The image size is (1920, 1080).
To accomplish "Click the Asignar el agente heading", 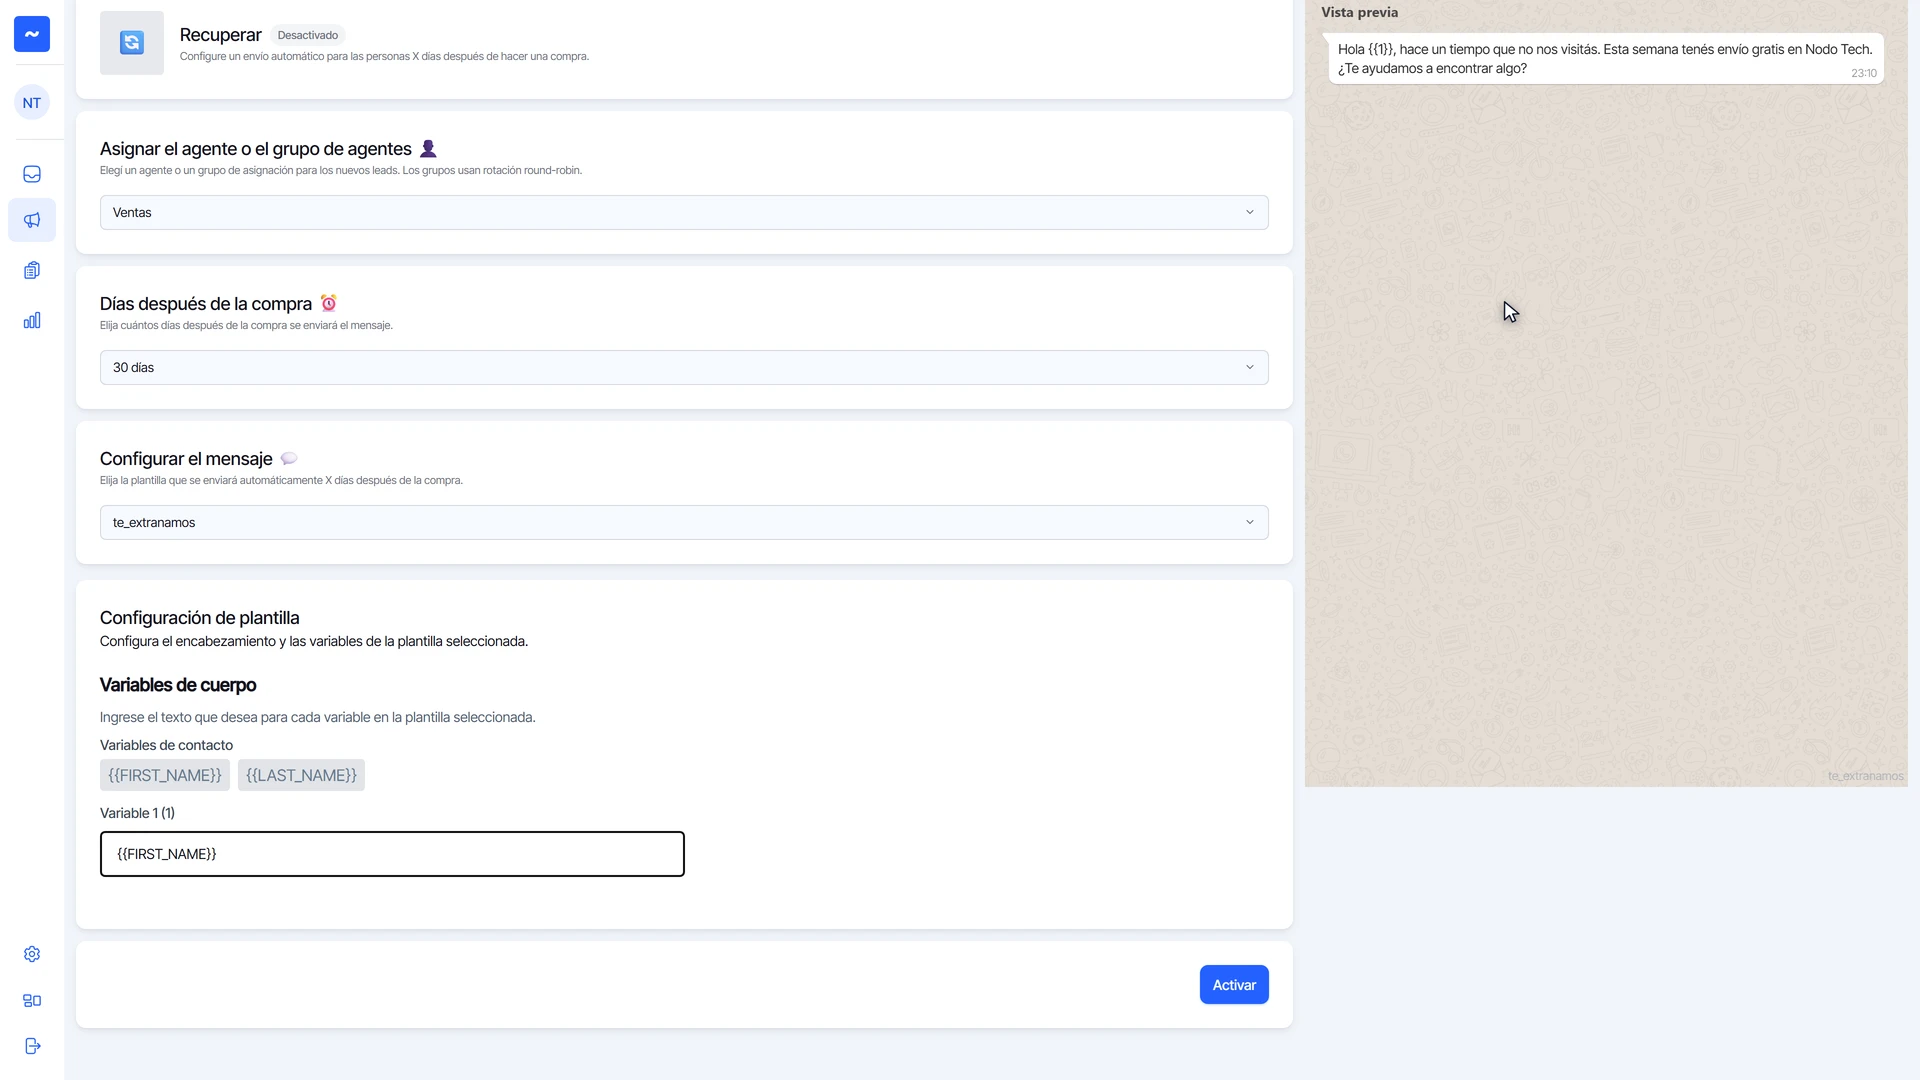I will click(256, 149).
